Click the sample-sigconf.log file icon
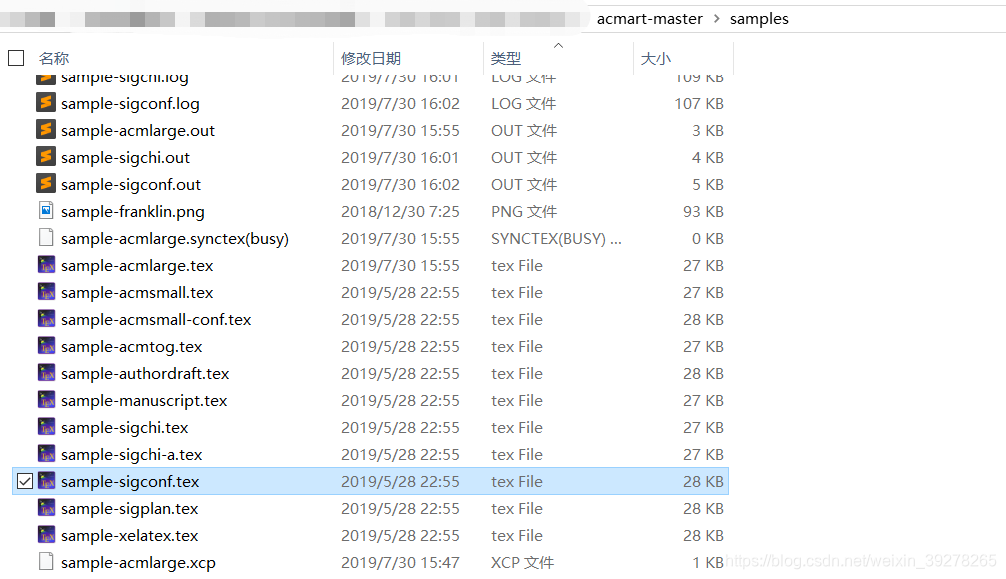This screenshot has width=1006, height=579. tap(46, 103)
